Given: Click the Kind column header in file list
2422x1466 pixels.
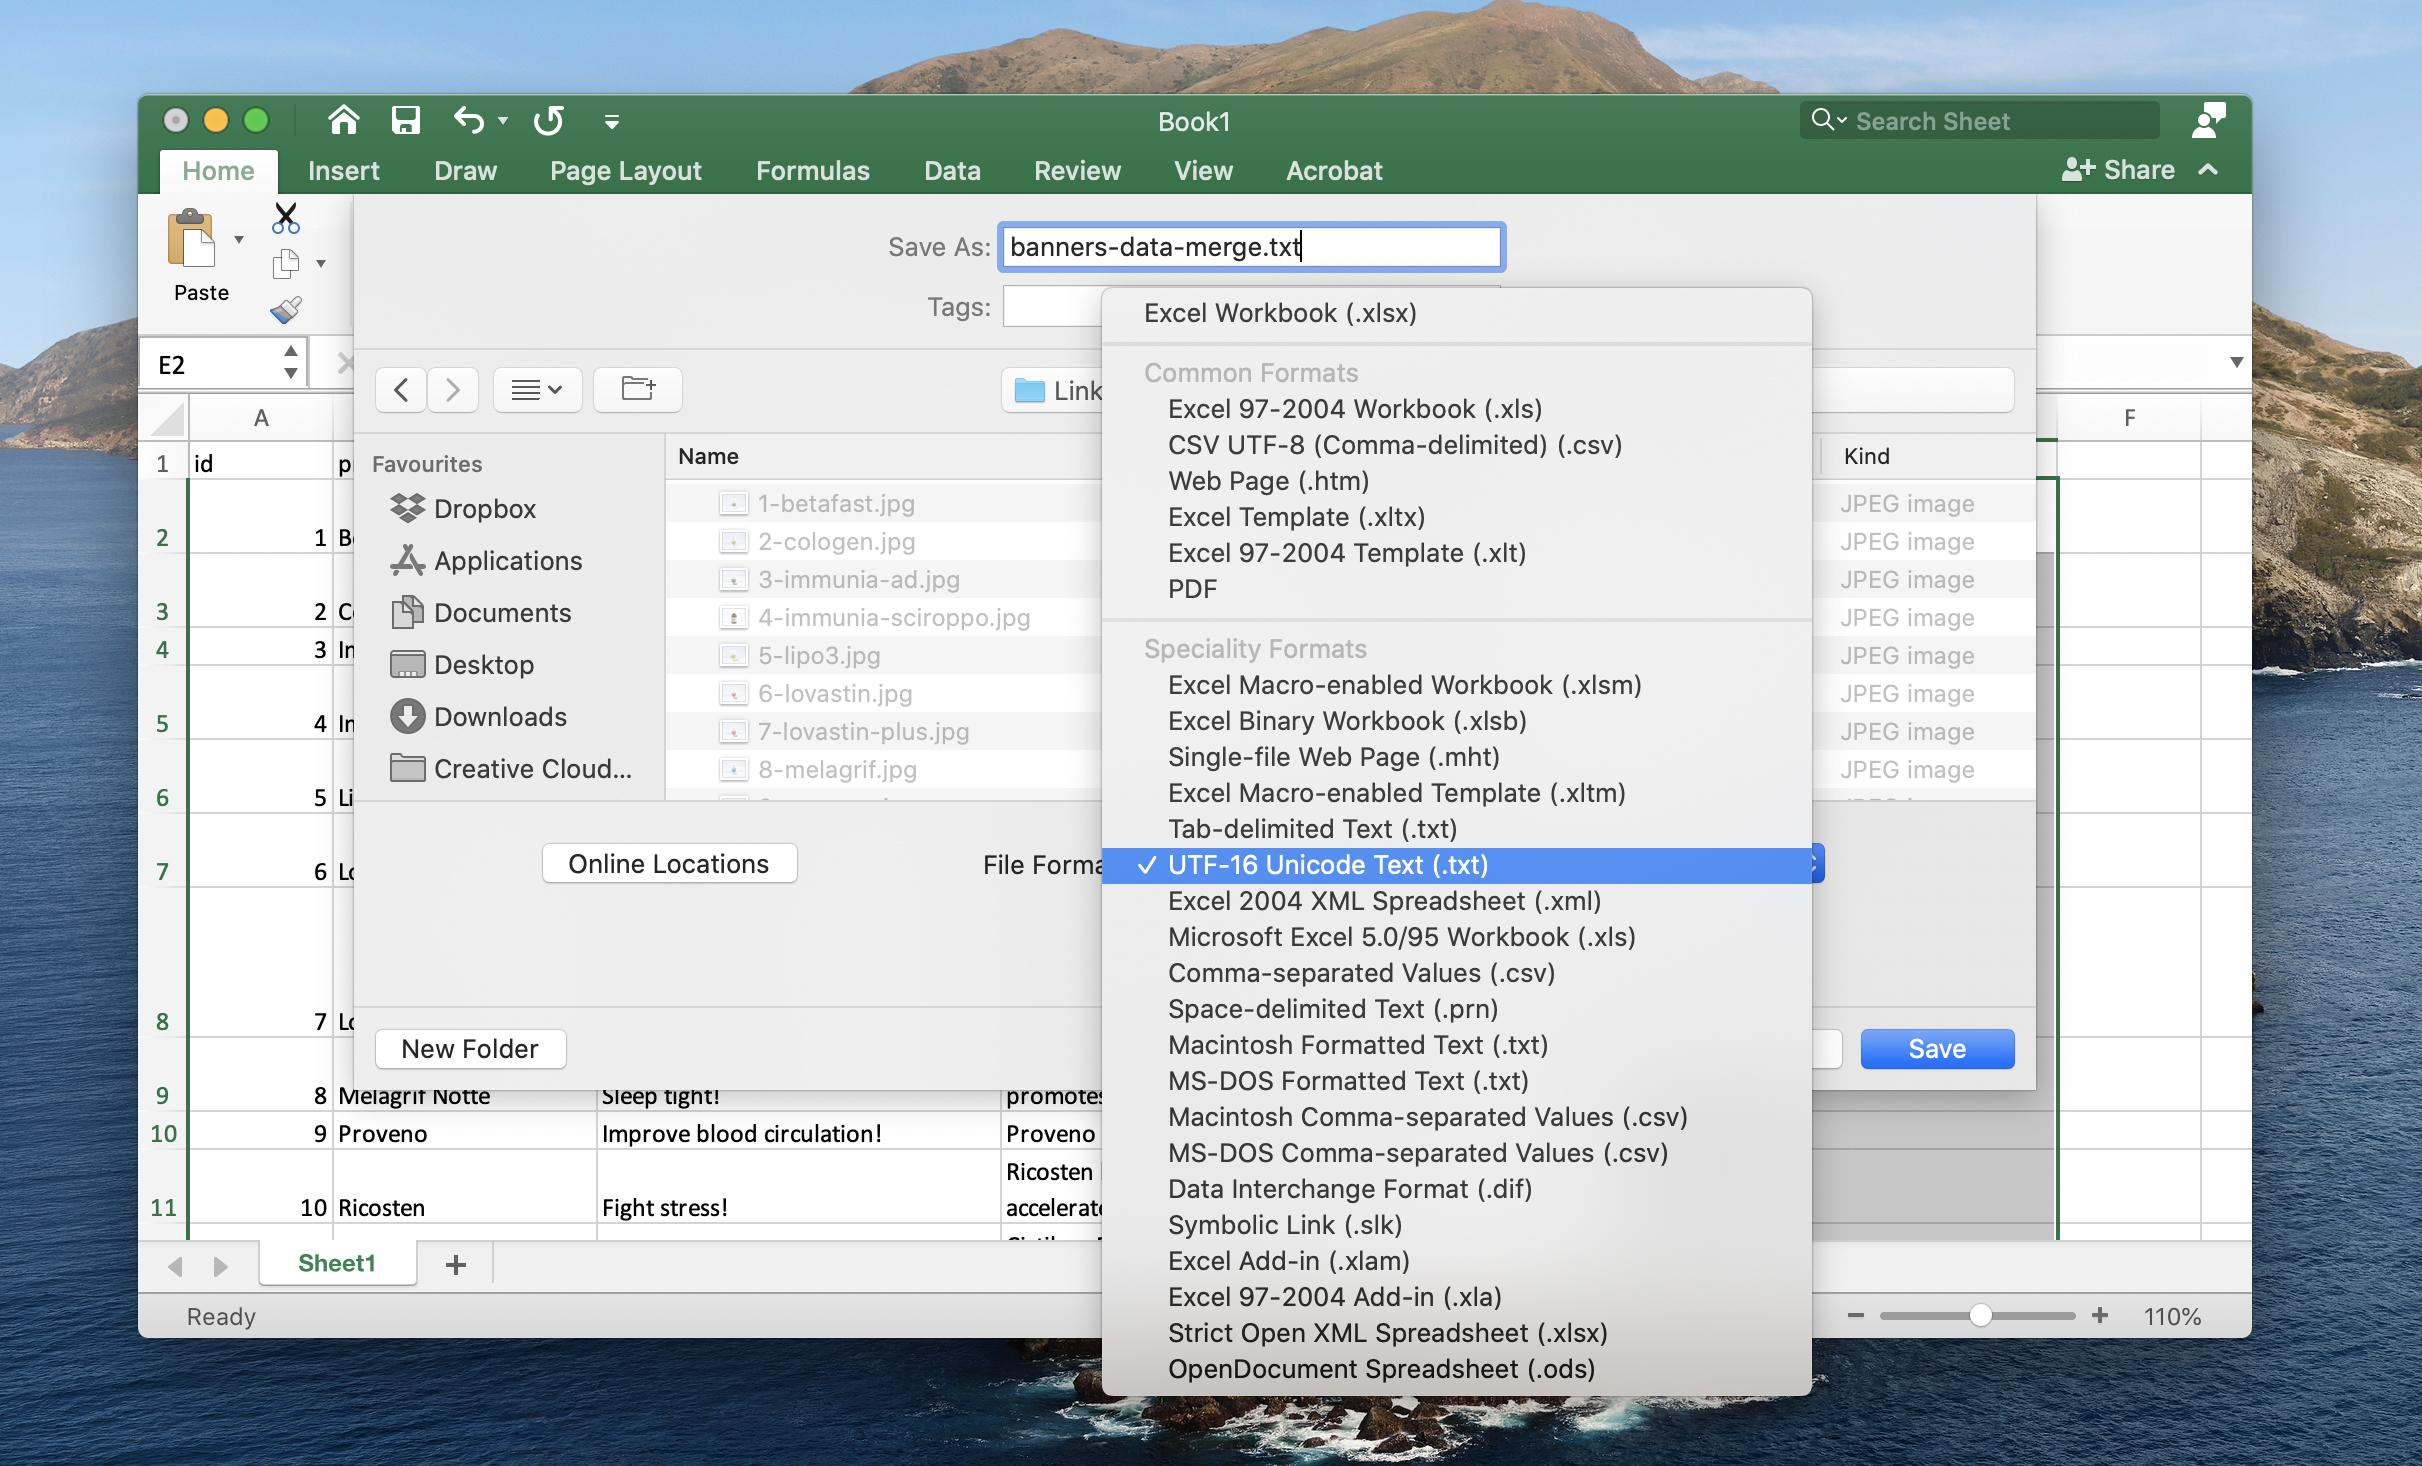Looking at the screenshot, I should (1866, 457).
